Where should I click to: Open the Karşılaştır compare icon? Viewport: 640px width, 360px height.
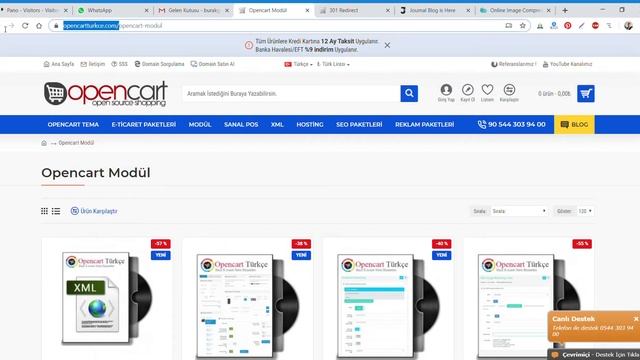point(509,93)
